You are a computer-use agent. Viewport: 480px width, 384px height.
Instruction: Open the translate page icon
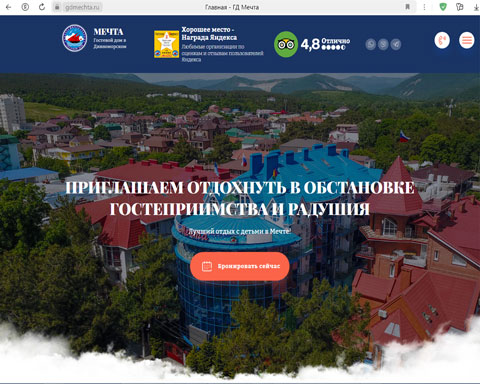pyautogui.click(x=460, y=7)
